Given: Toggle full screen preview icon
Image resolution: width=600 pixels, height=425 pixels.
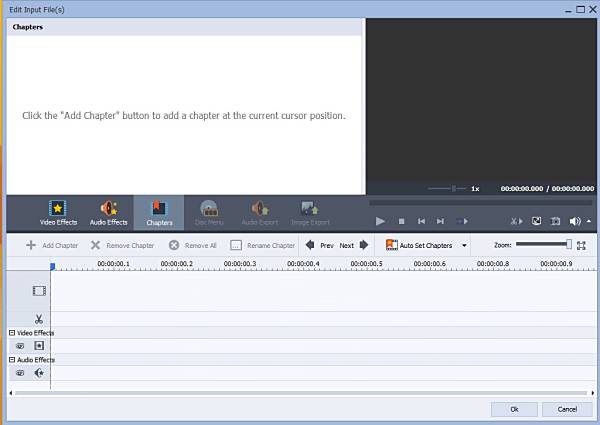Looking at the screenshot, I should click(536, 221).
